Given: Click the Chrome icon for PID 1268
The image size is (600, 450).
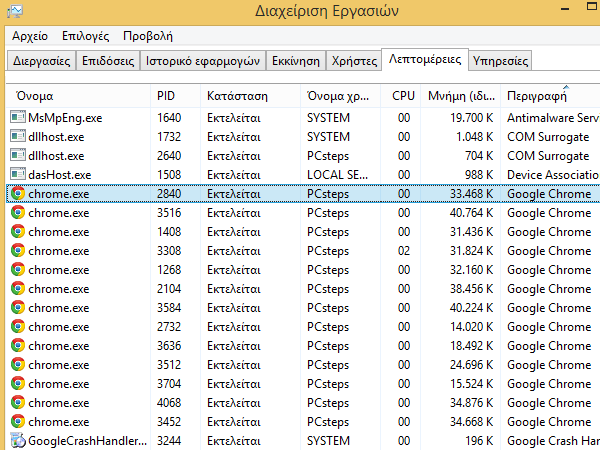Looking at the screenshot, I should point(18,269).
